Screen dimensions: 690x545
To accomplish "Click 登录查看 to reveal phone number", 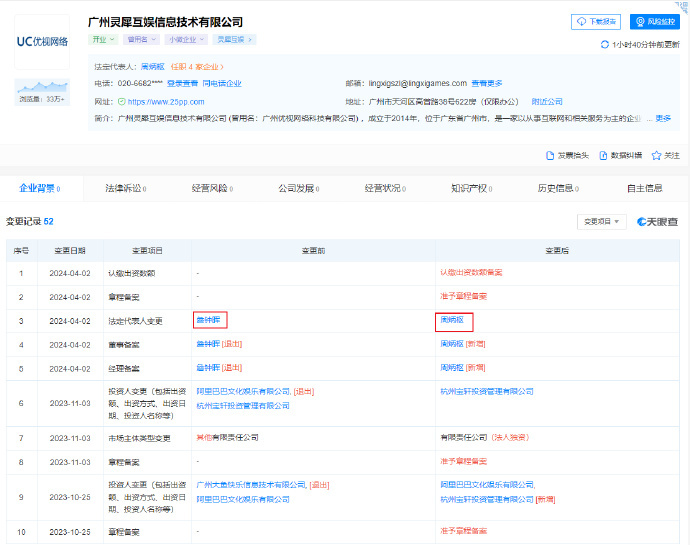I will [x=182, y=83].
